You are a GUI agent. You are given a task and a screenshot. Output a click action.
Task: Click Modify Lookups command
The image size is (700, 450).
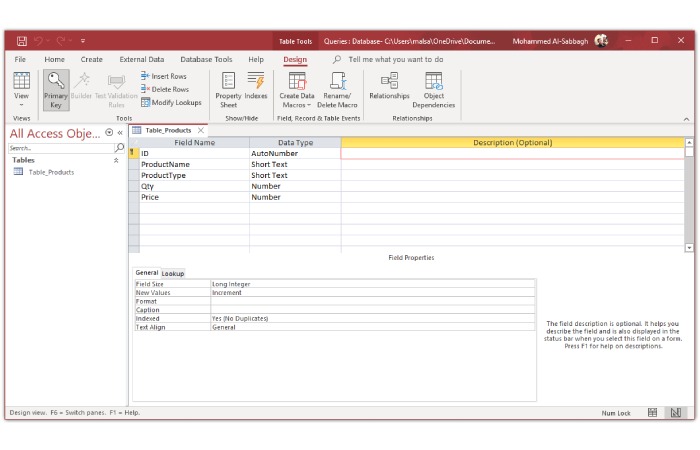[171, 102]
